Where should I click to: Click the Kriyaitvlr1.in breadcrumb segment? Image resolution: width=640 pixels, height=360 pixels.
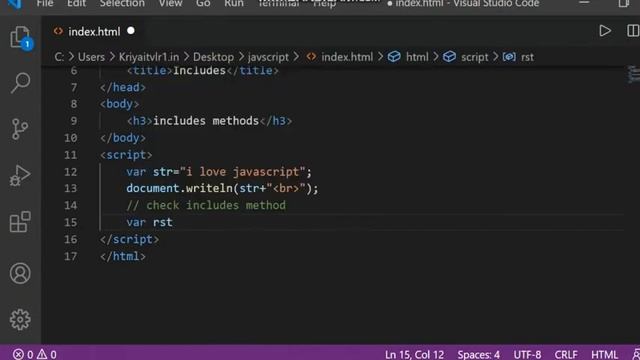coord(149,57)
